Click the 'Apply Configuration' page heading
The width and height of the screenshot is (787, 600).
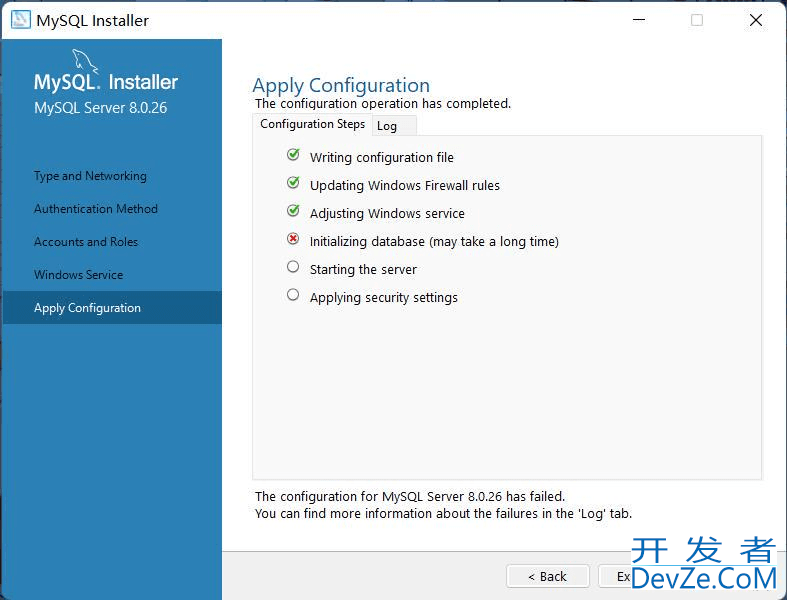pos(341,85)
